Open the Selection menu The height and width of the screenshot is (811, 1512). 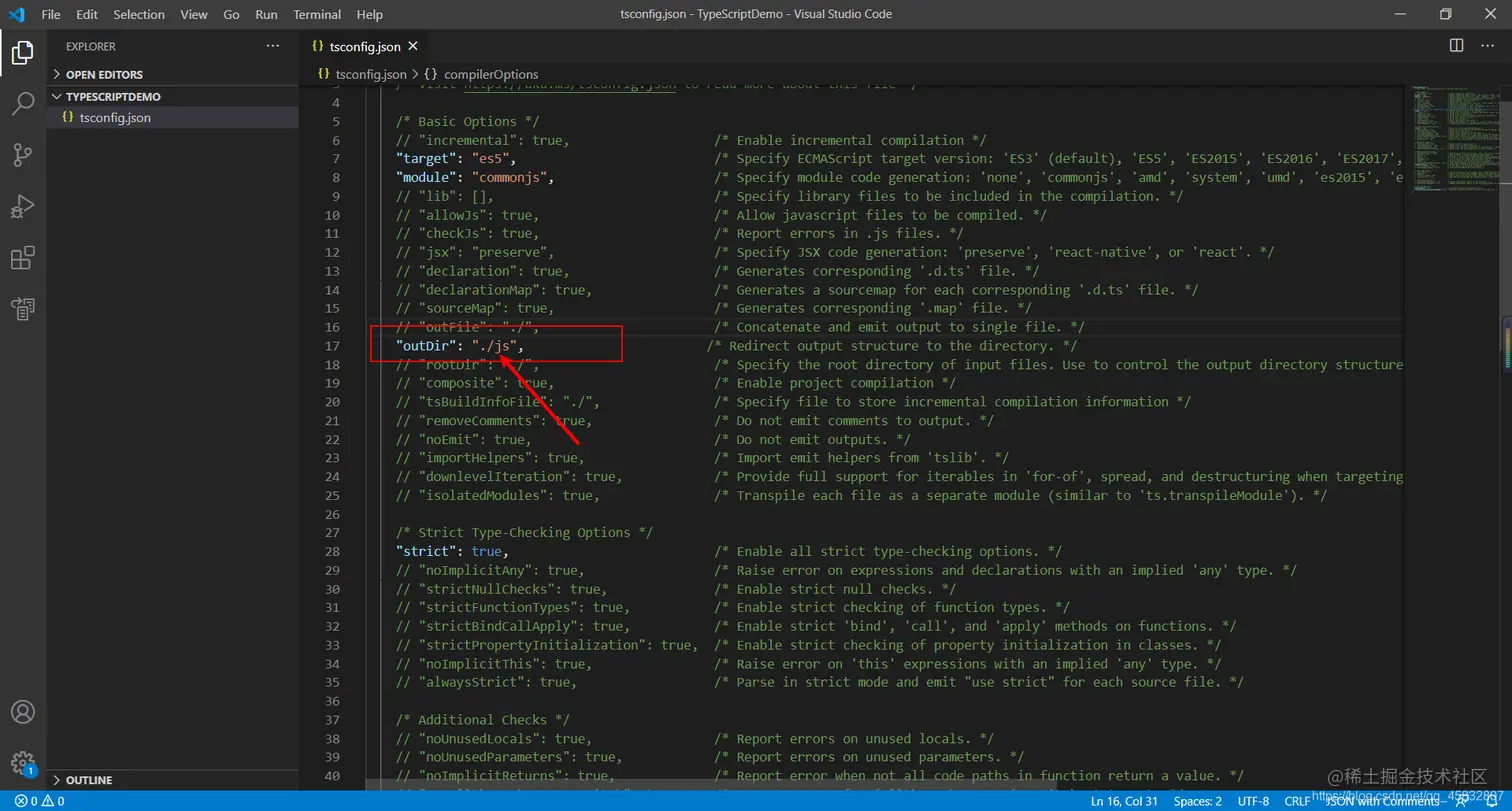point(139,14)
